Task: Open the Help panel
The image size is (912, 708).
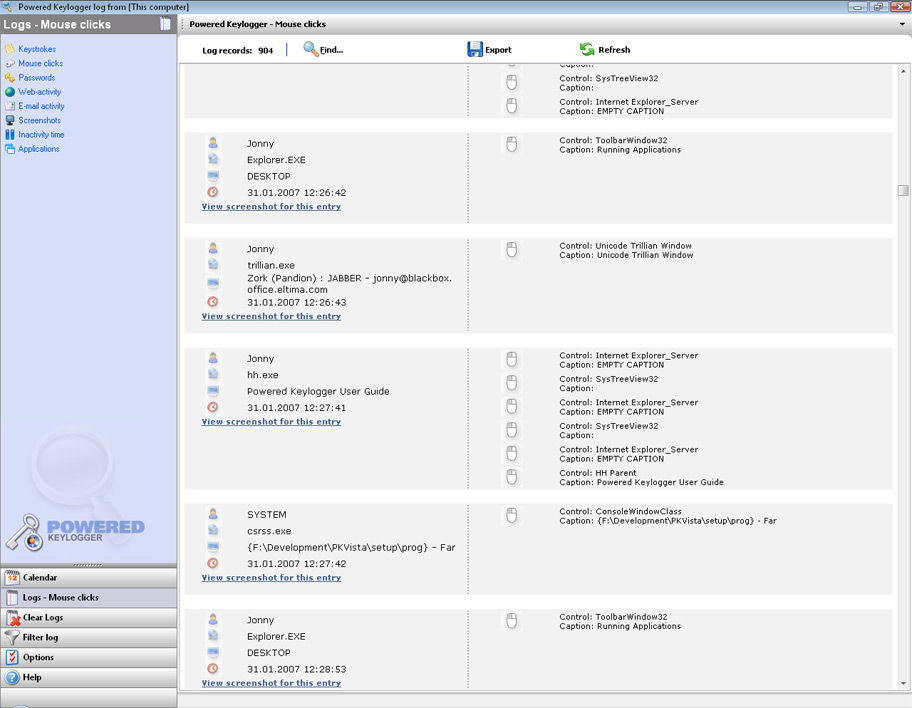Action: pyautogui.click(x=88, y=677)
